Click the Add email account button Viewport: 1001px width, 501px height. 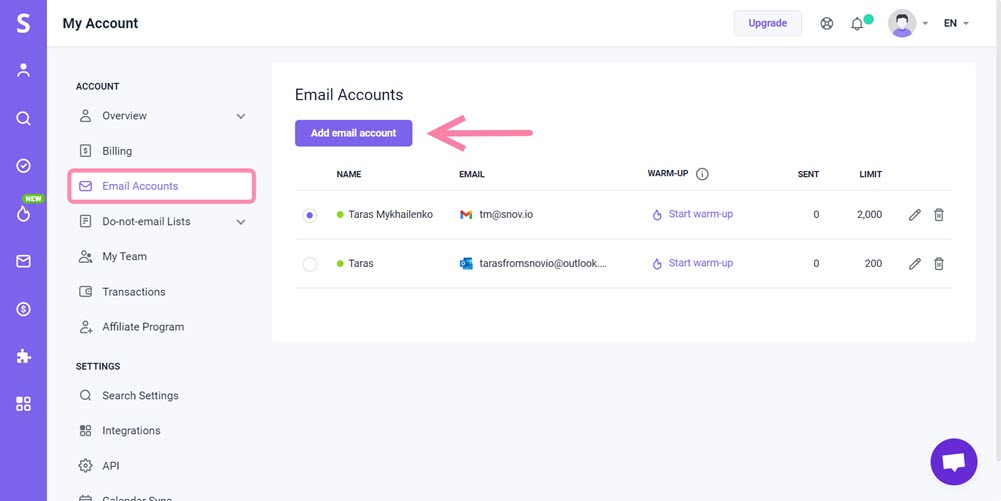click(354, 133)
